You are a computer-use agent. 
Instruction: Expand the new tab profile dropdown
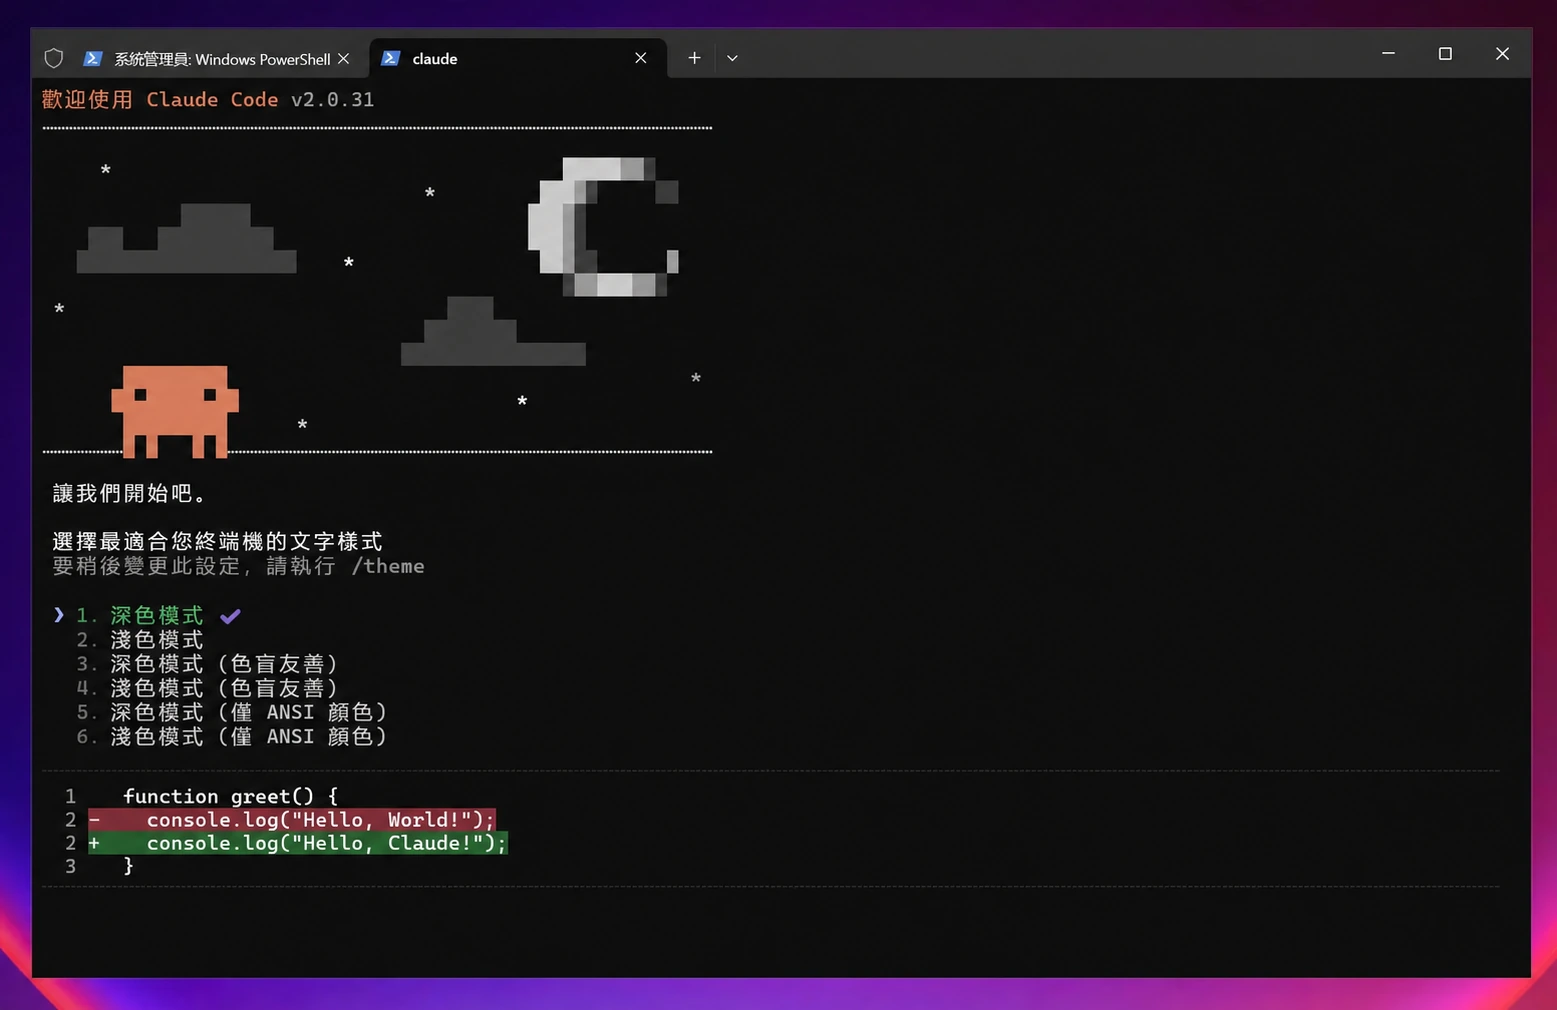(732, 58)
